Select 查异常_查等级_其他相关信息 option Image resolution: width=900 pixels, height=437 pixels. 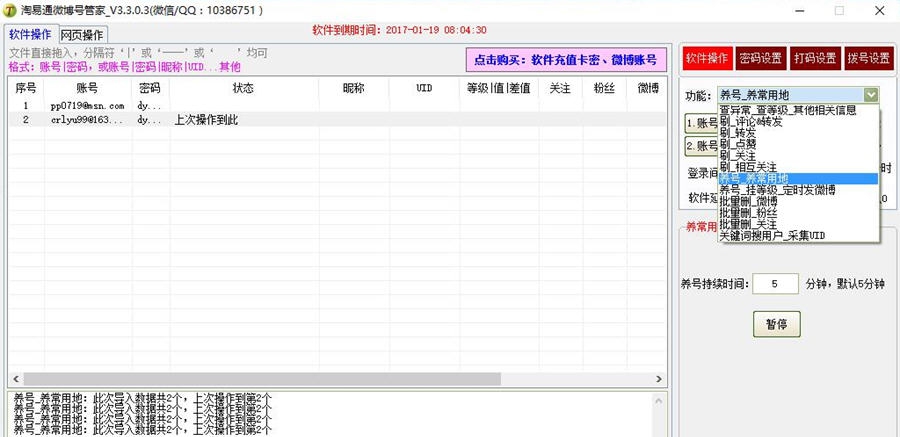(x=798, y=110)
